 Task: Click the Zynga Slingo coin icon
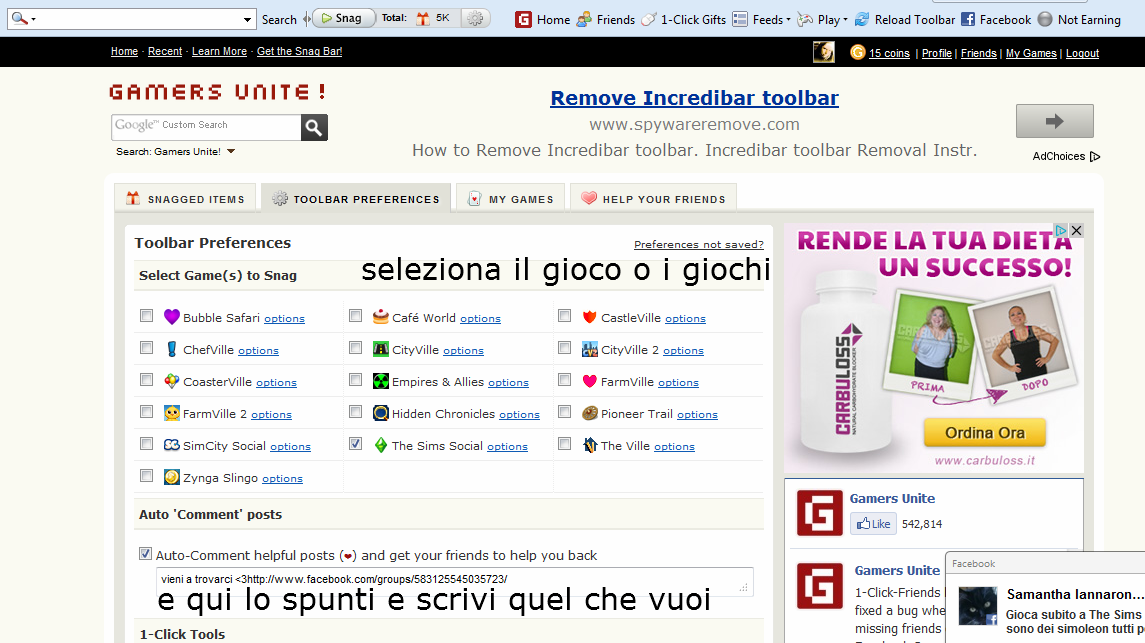click(x=172, y=477)
